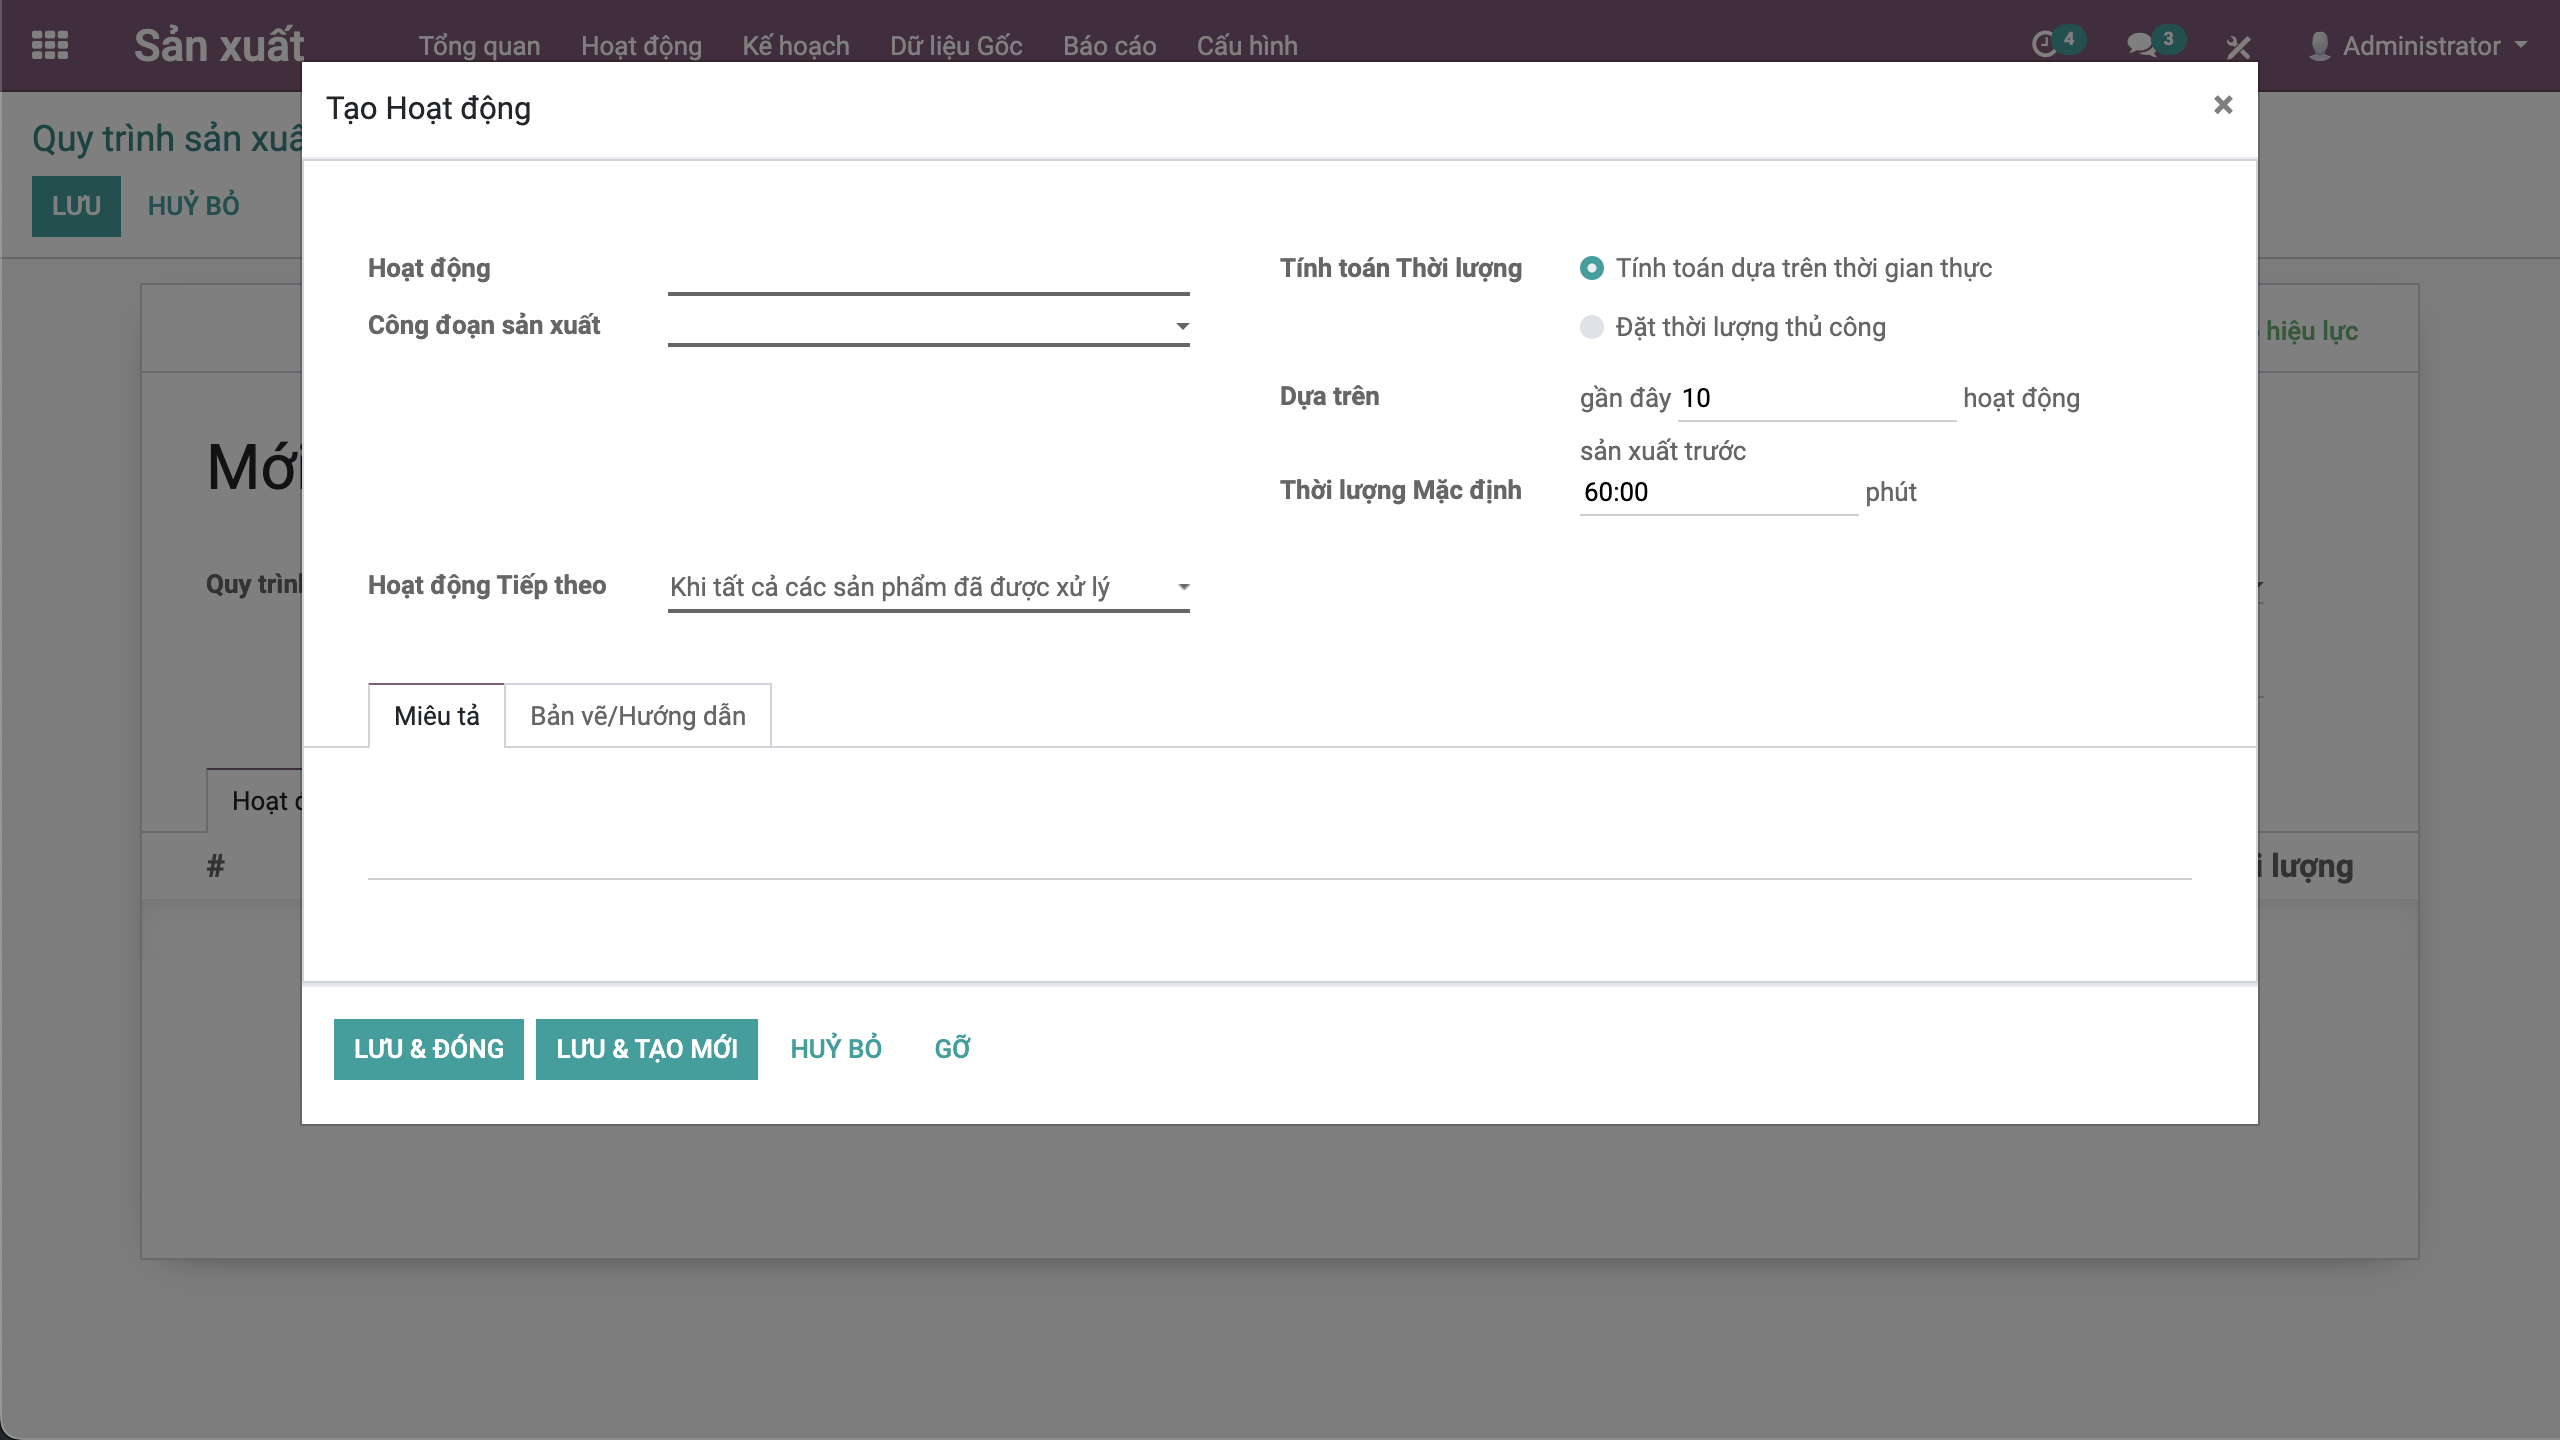This screenshot has width=2560, height=1440.
Task: Click the LƯU & TẠO MỚI button
Action: 646,1049
